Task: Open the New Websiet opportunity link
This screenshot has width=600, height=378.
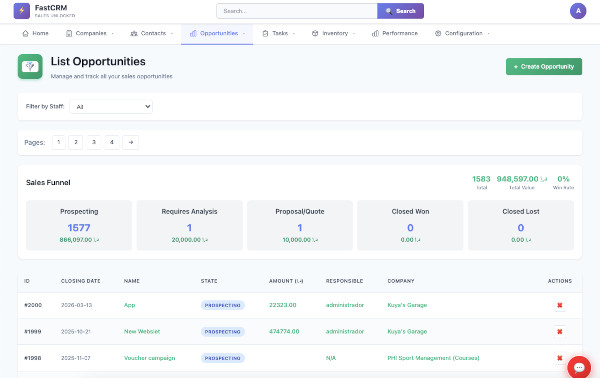Action: pos(142,332)
